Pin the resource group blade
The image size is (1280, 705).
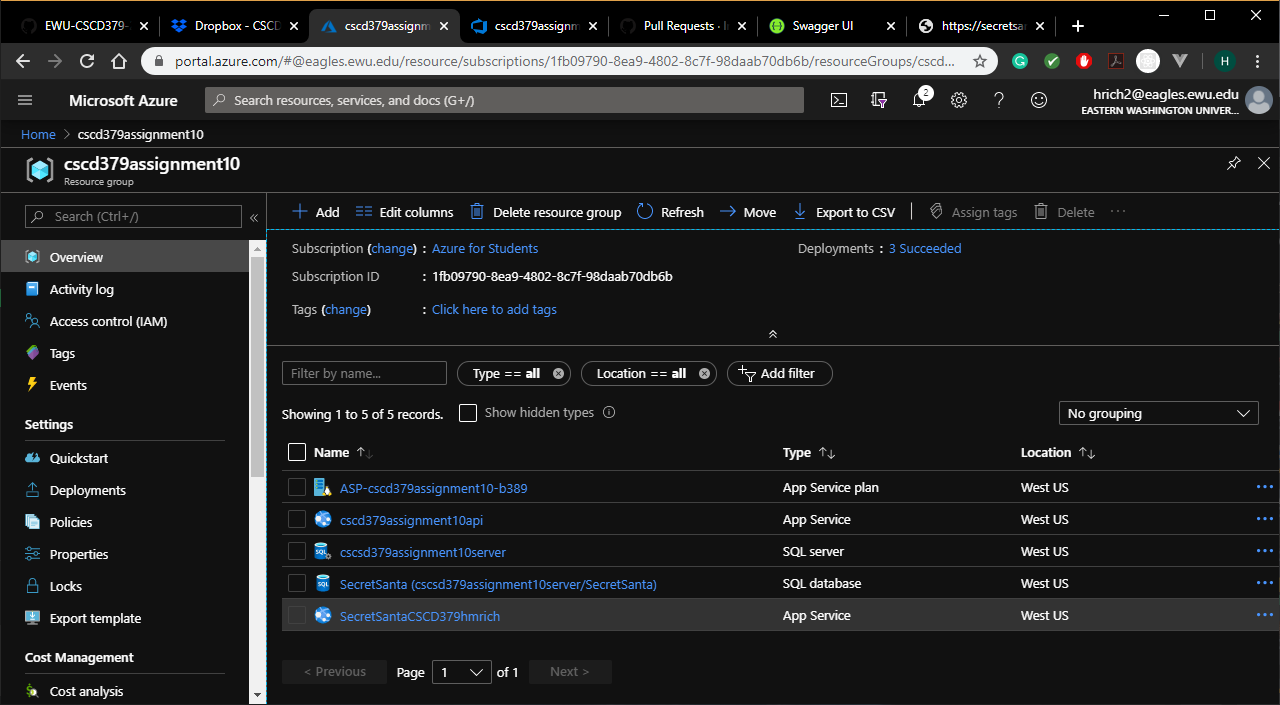1234,163
